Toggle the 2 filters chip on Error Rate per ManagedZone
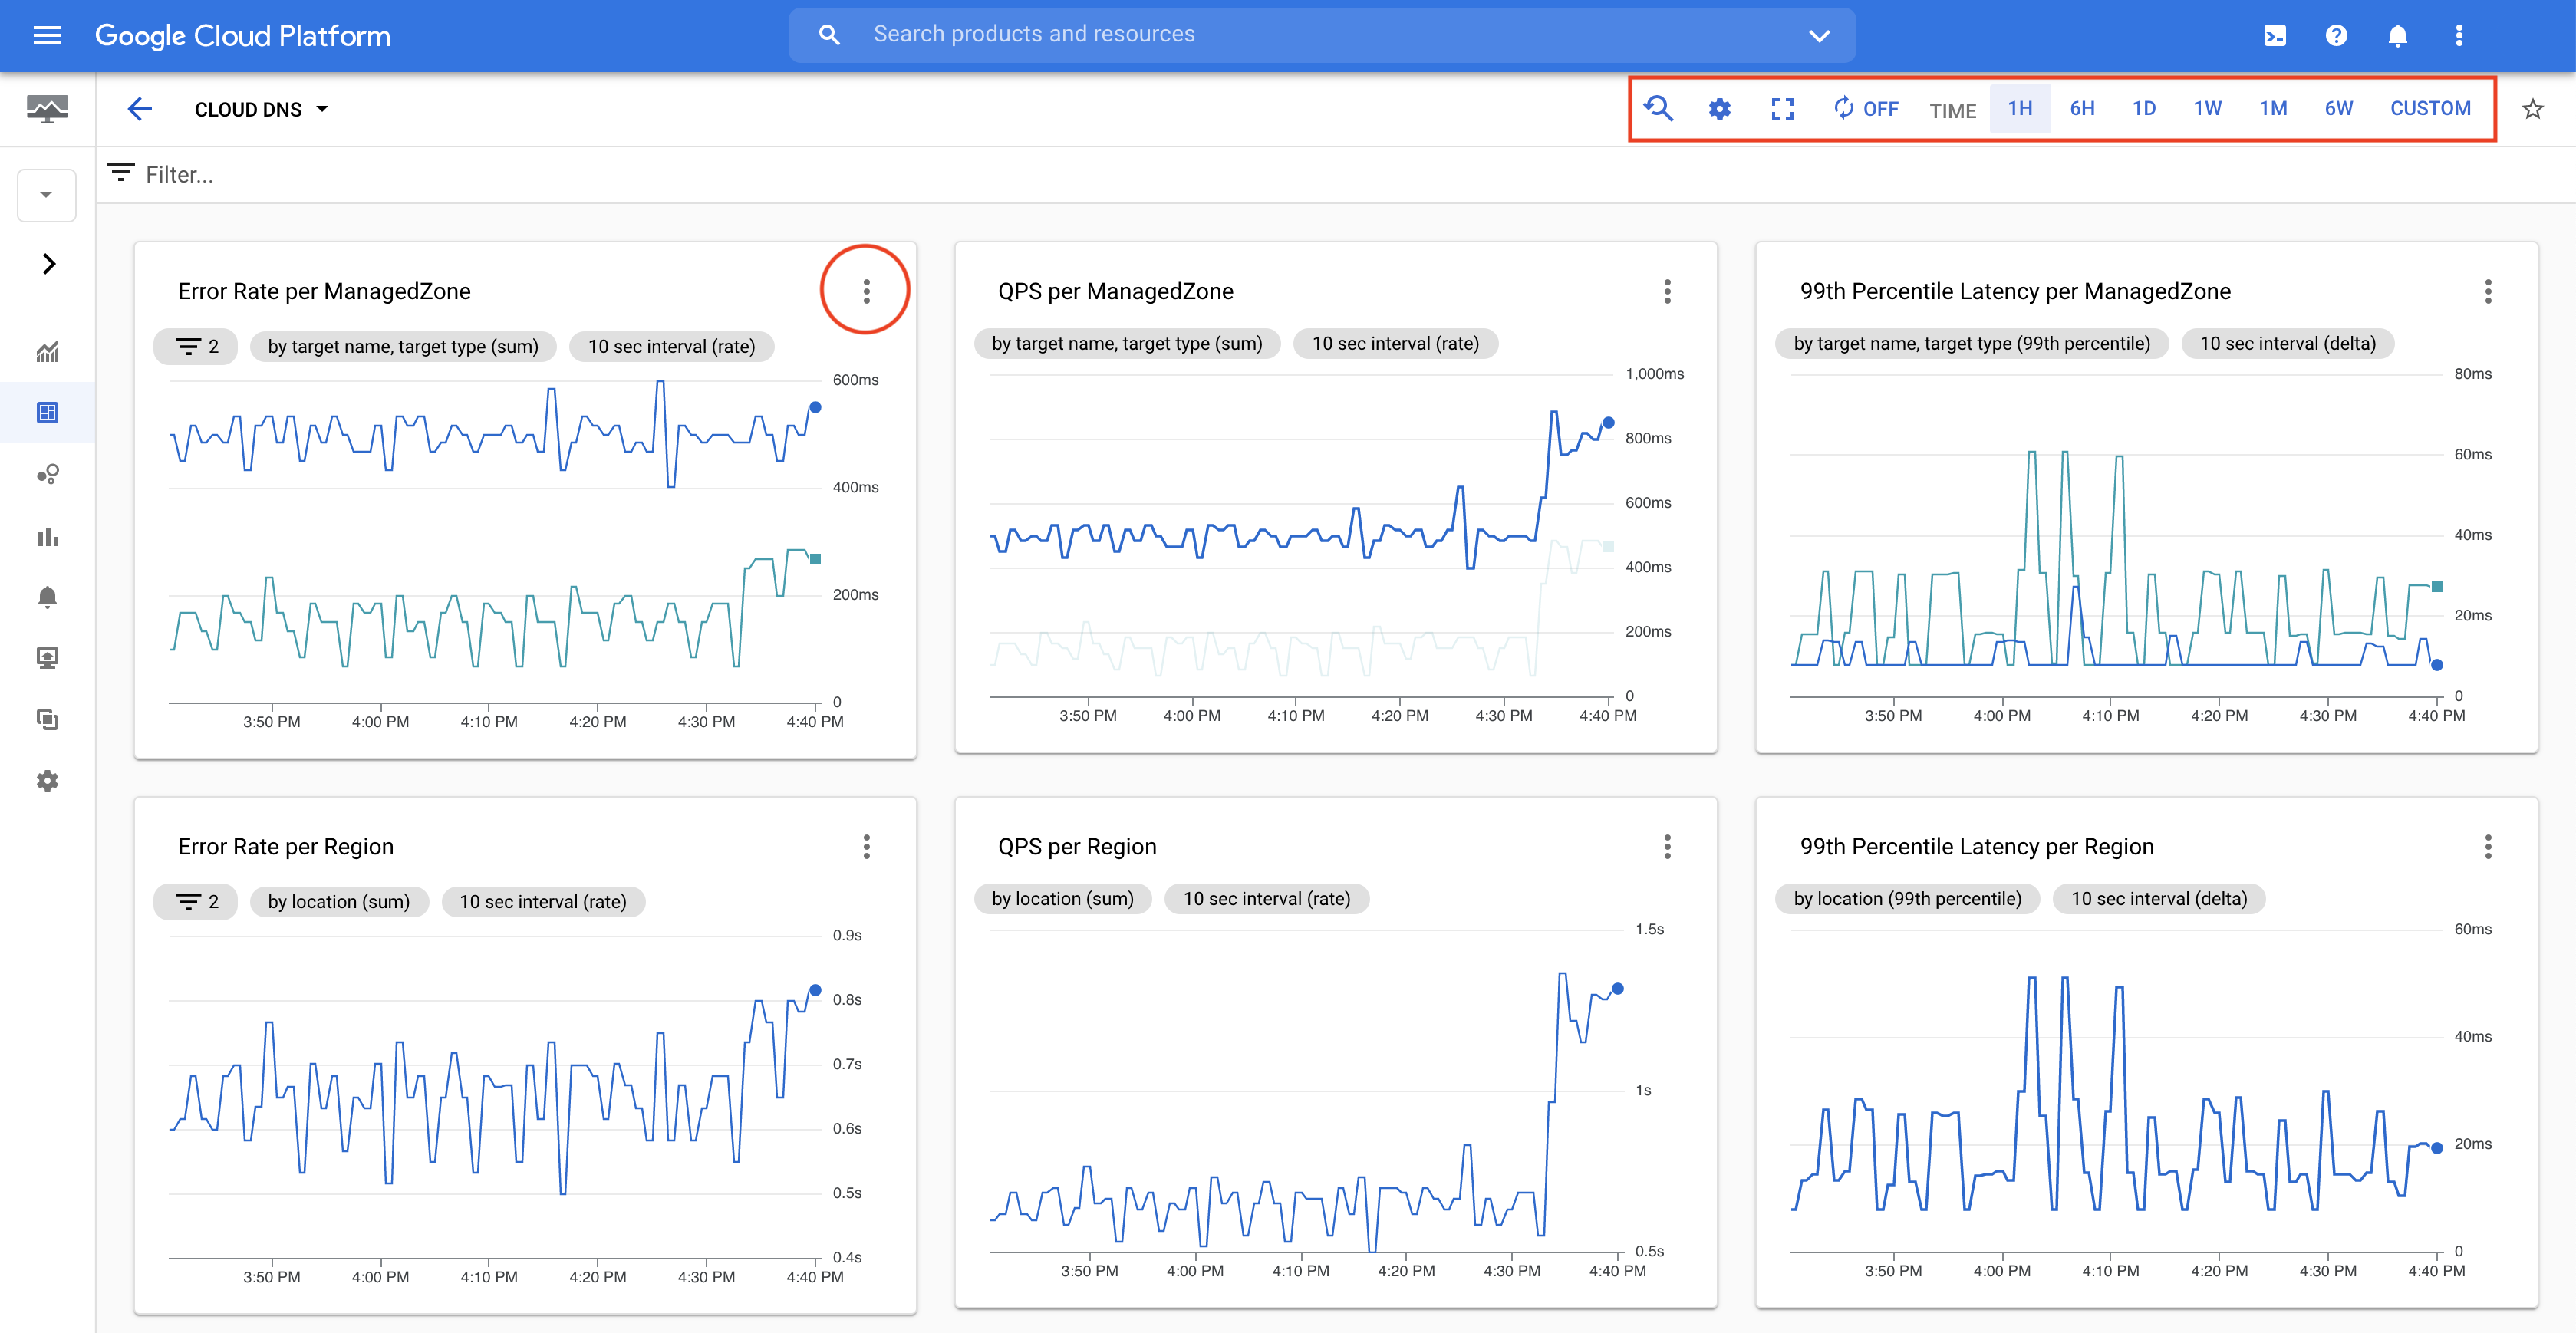This screenshot has width=2576, height=1333. pyautogui.click(x=196, y=346)
